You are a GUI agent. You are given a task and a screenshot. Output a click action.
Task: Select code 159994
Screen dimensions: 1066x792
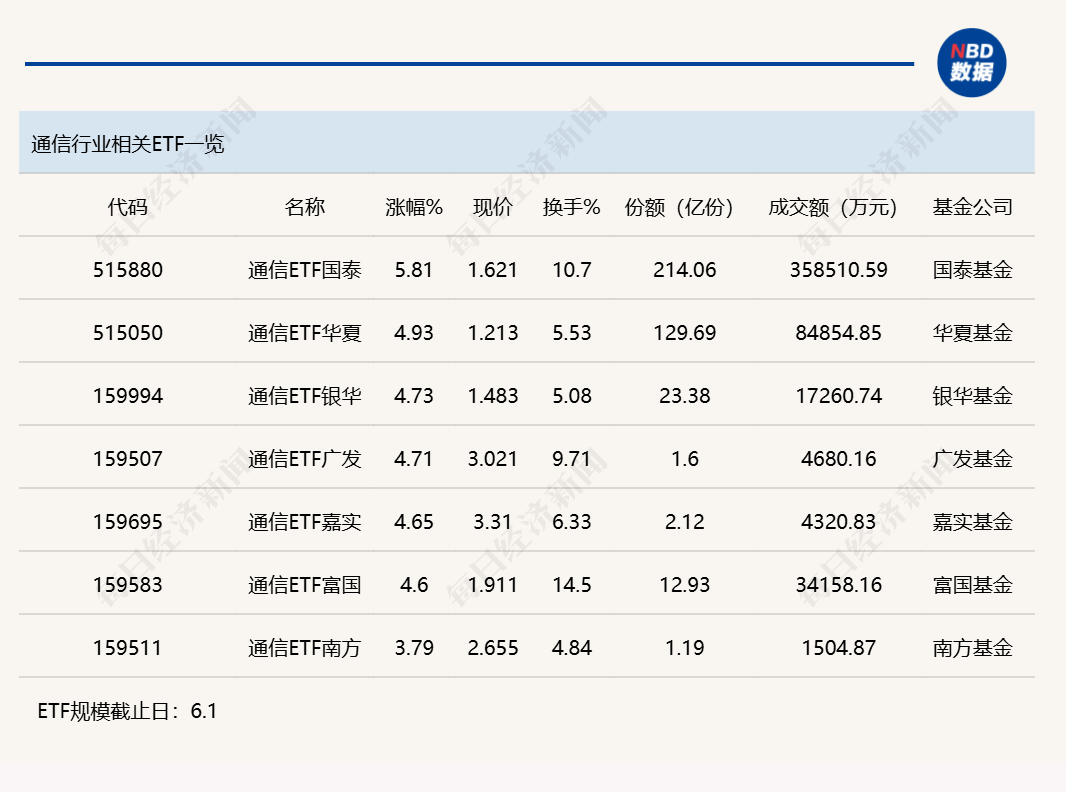(128, 396)
